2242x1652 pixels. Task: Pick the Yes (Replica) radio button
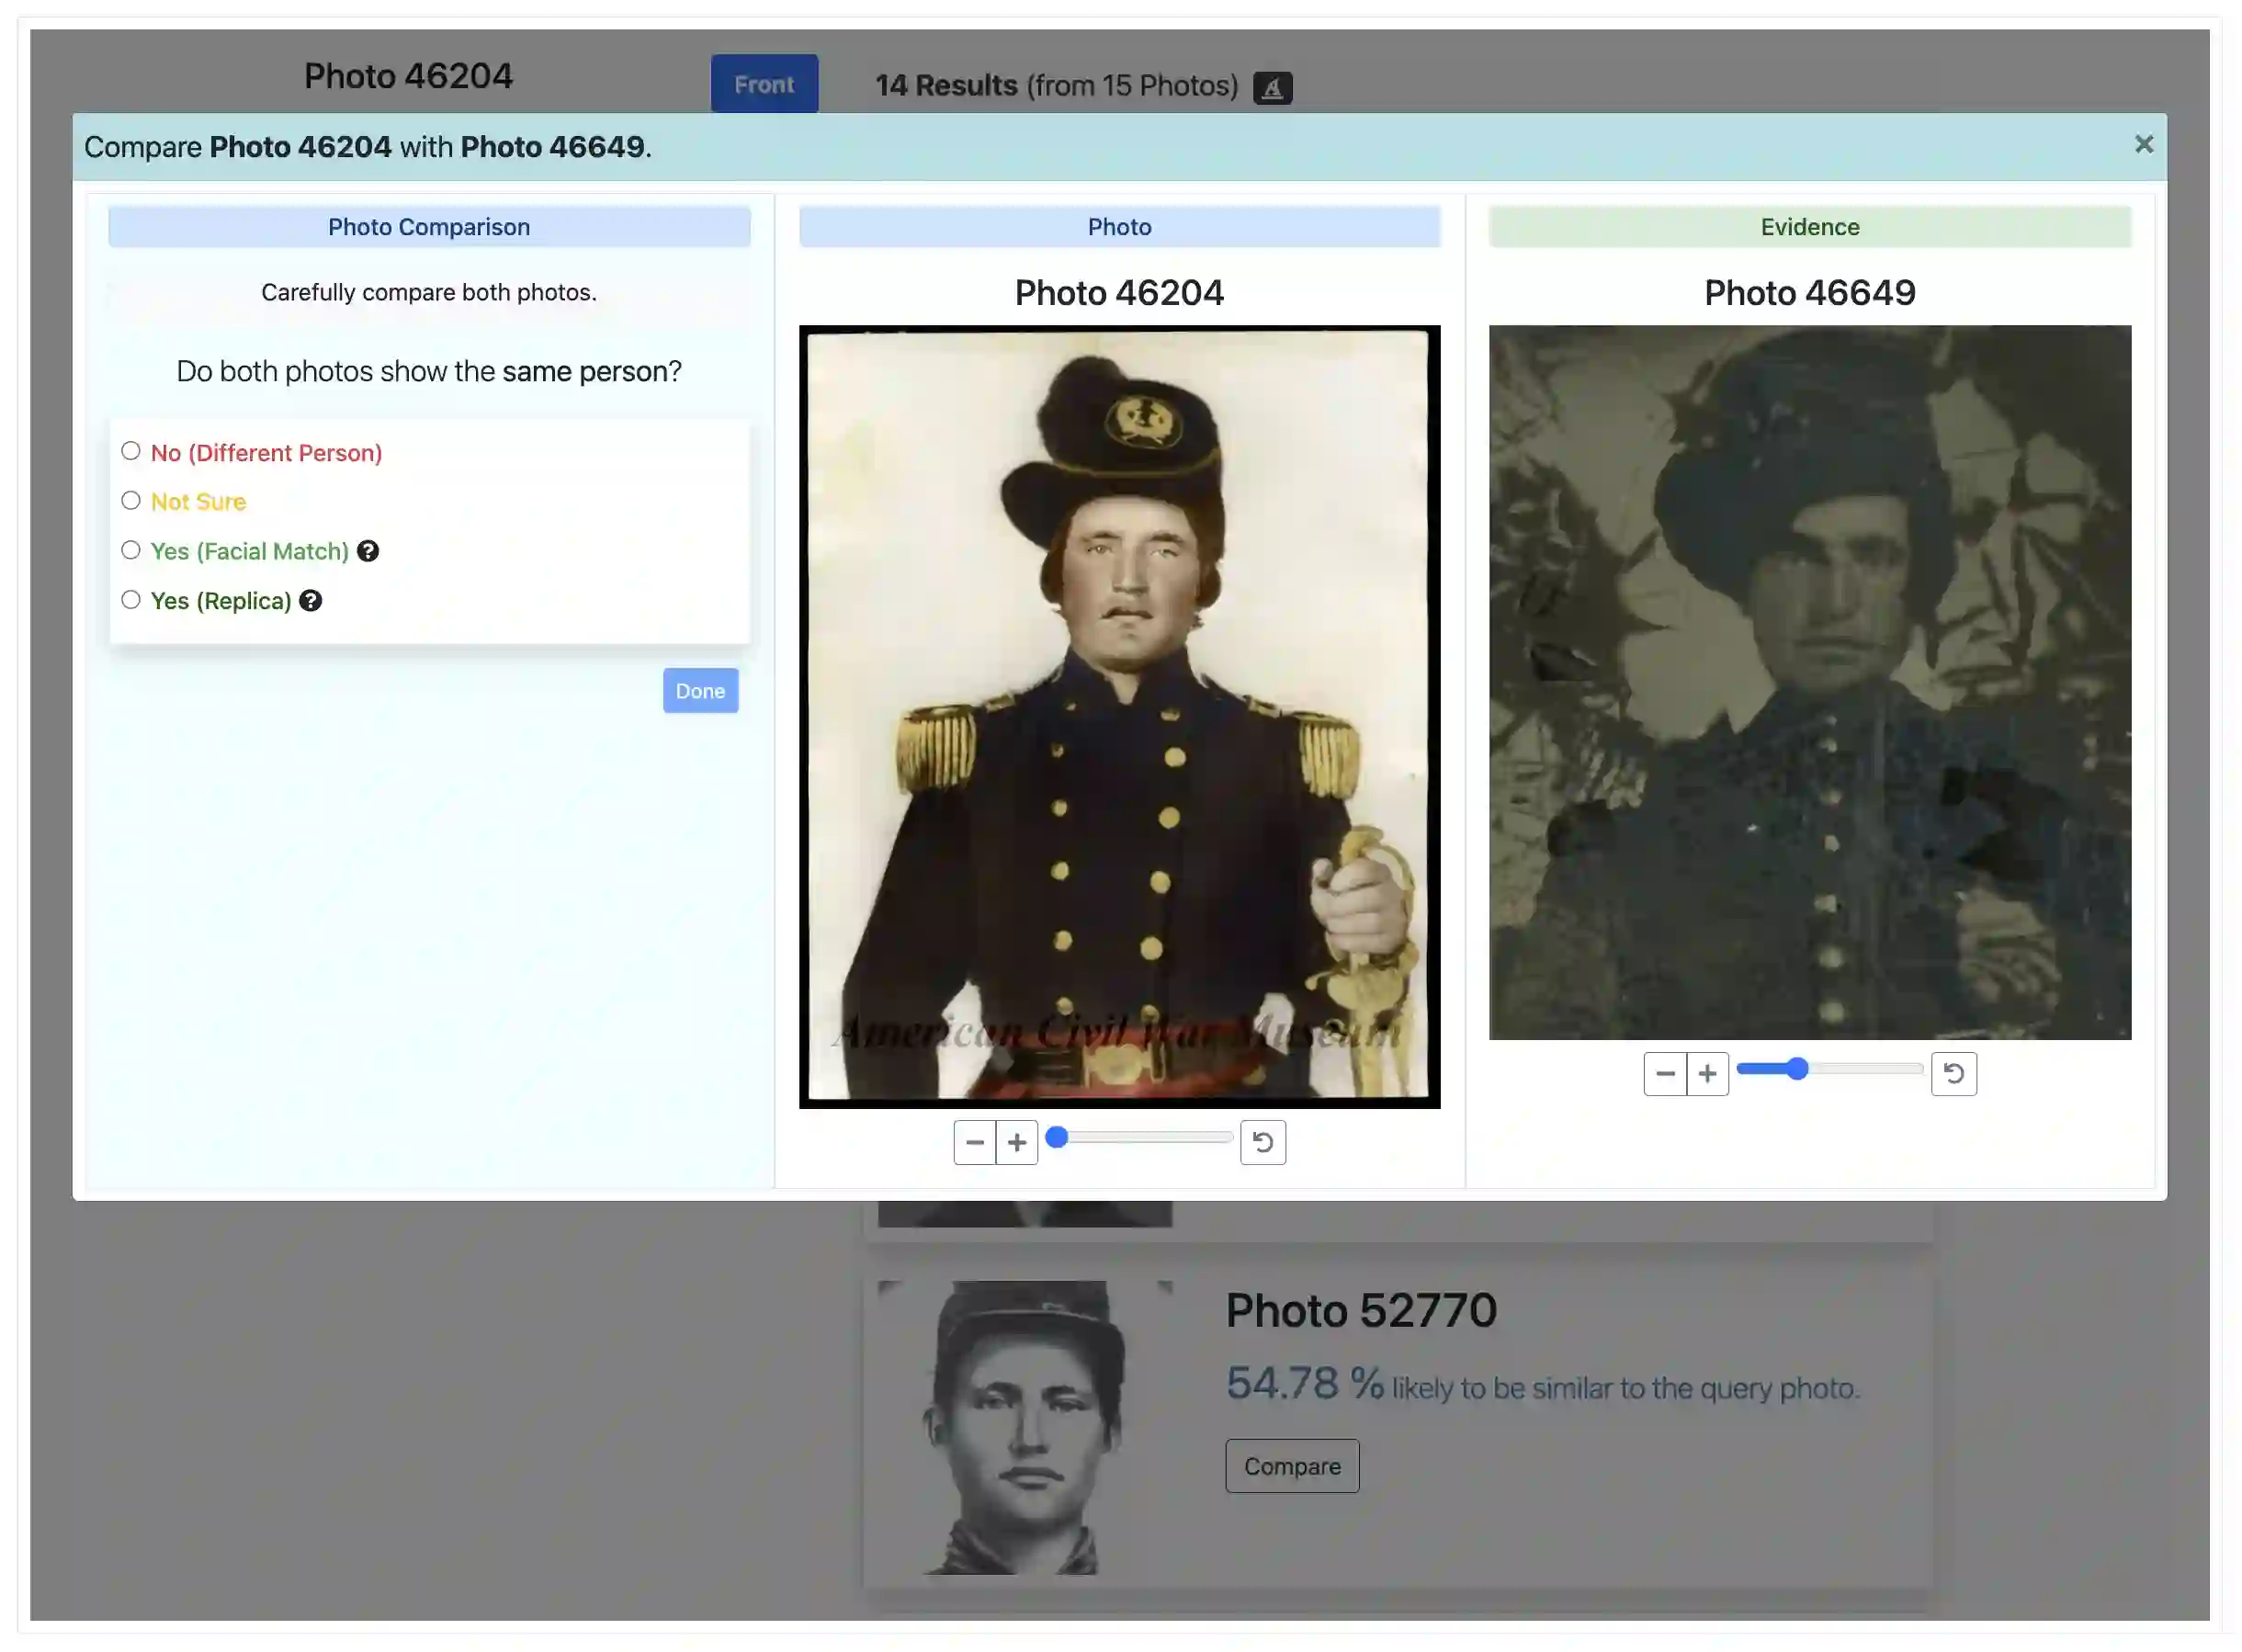131,600
